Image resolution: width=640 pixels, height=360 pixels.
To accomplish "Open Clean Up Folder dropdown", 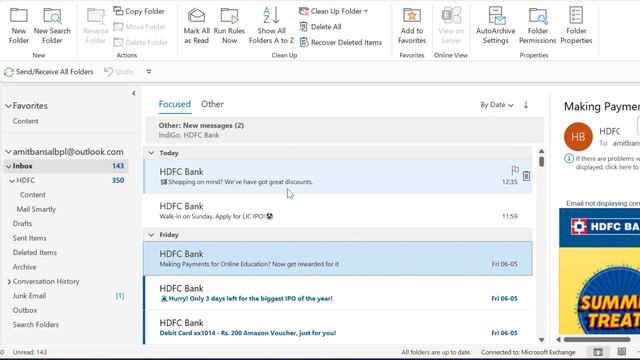I will coord(333,11).
